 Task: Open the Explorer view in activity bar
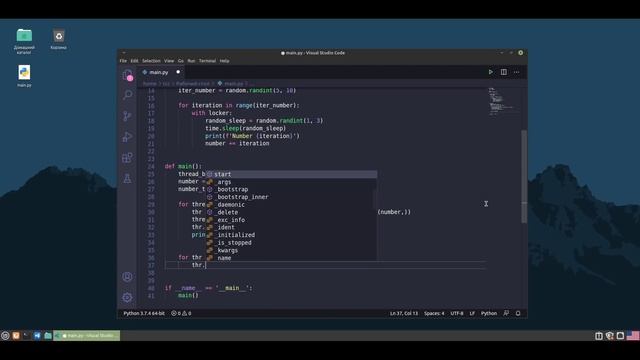click(127, 75)
